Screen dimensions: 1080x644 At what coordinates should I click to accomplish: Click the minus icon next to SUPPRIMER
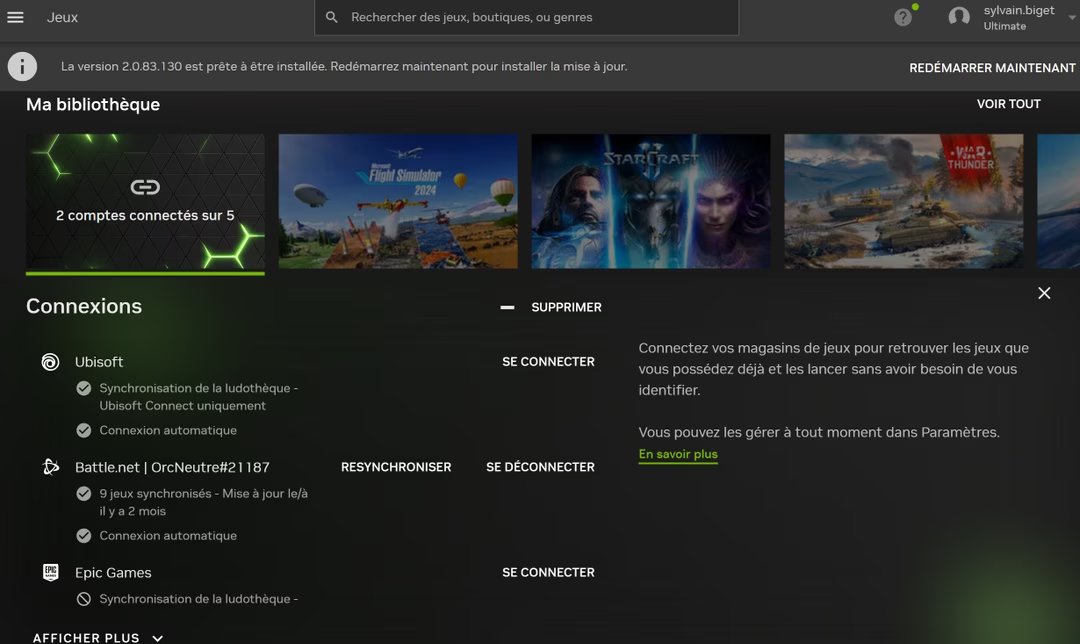pos(507,308)
